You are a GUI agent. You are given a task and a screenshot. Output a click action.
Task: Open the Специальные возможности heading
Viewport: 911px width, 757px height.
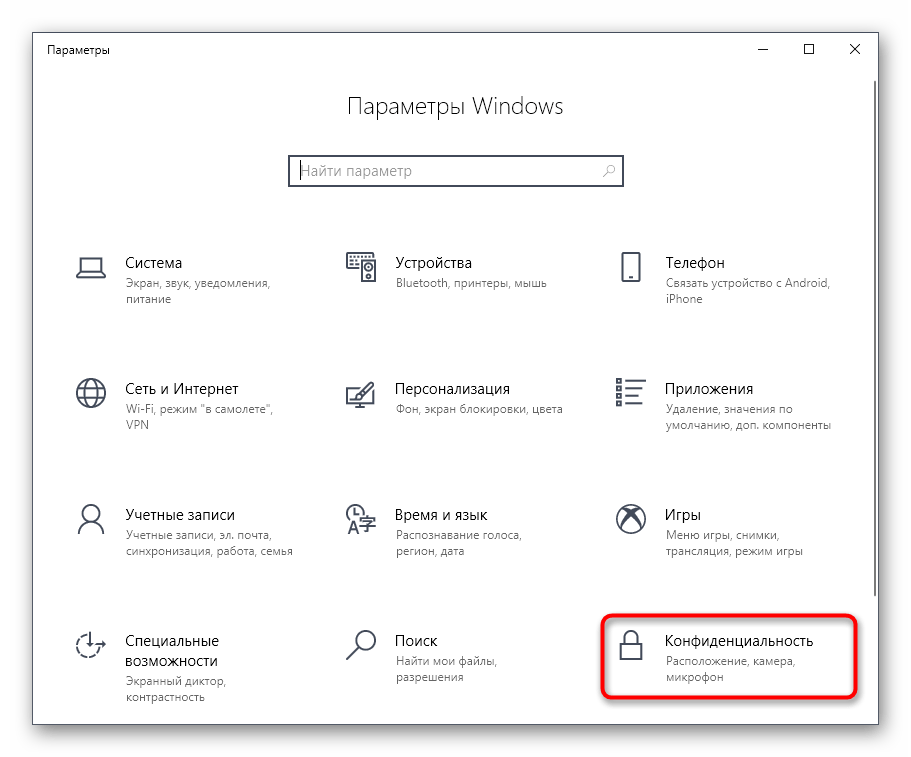(172, 651)
